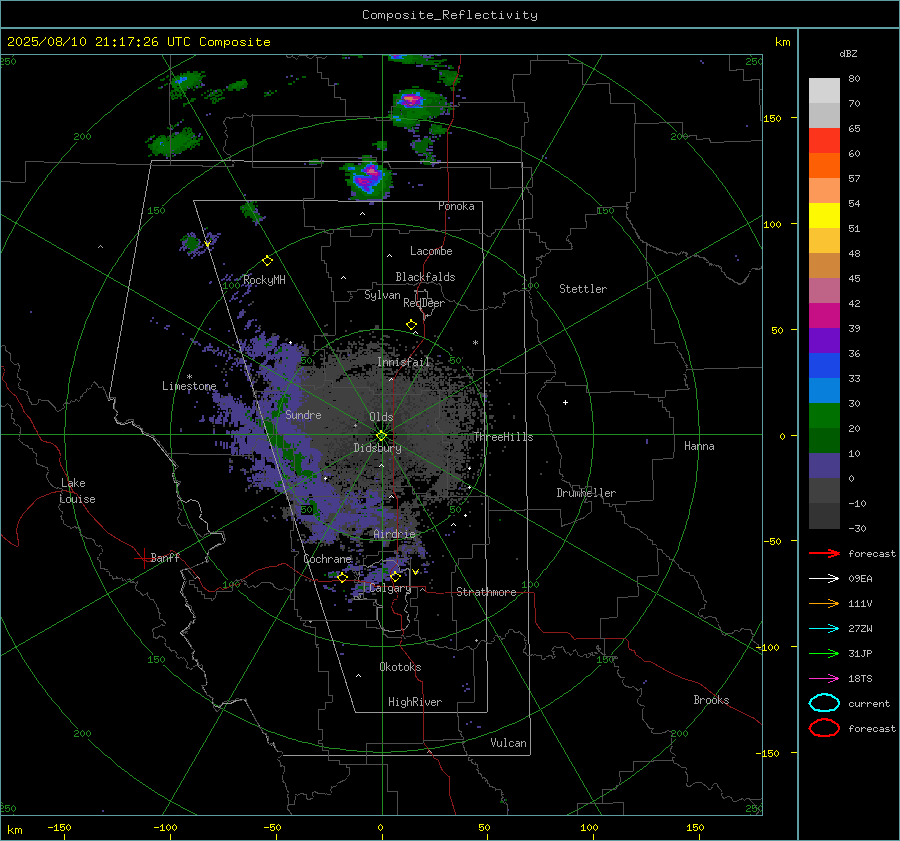Click the 42 dBZ pink color swatch
This screenshot has height=841, width=900.
(824, 290)
